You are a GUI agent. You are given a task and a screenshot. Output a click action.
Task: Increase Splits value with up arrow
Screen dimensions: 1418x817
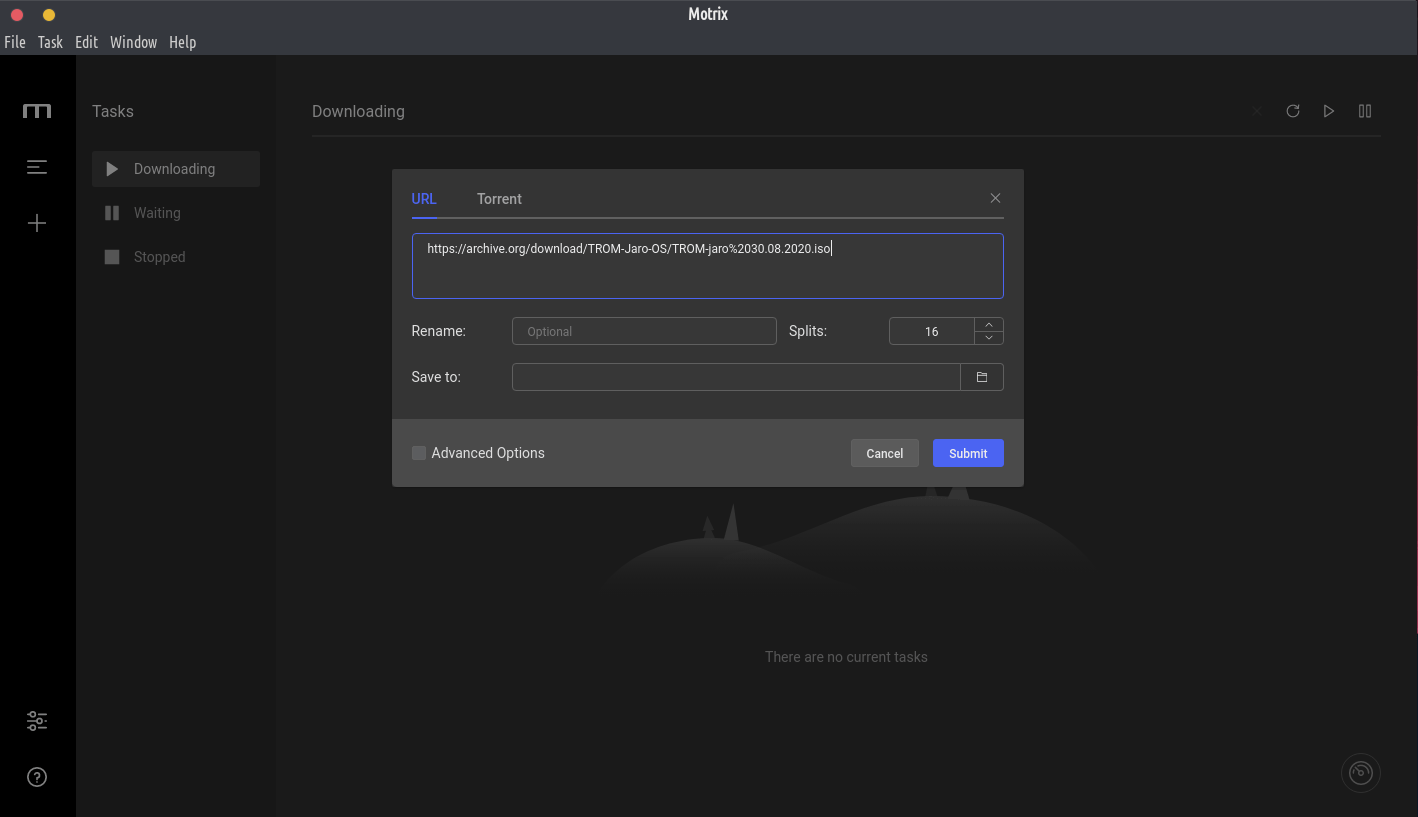coord(989,324)
